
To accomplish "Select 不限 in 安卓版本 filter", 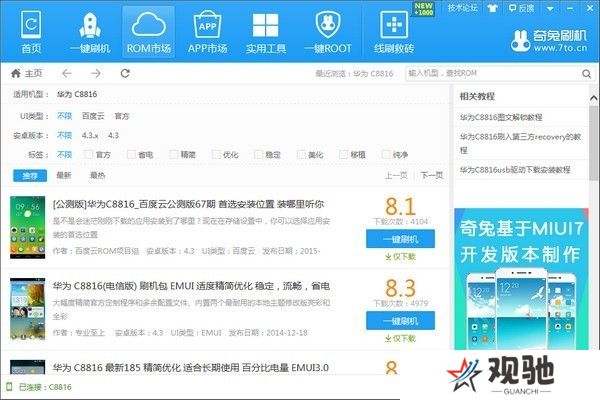I will (x=64, y=135).
